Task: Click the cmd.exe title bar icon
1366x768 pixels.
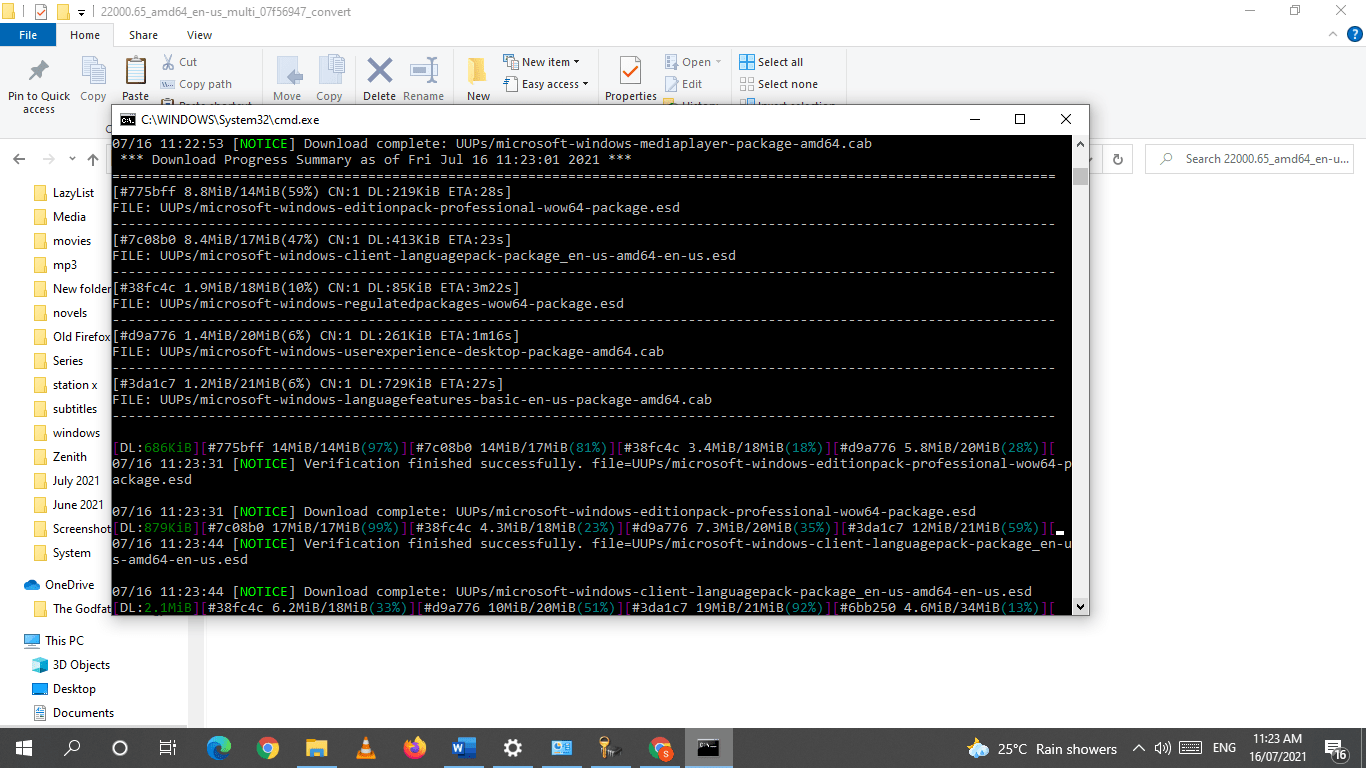Action: (x=127, y=119)
